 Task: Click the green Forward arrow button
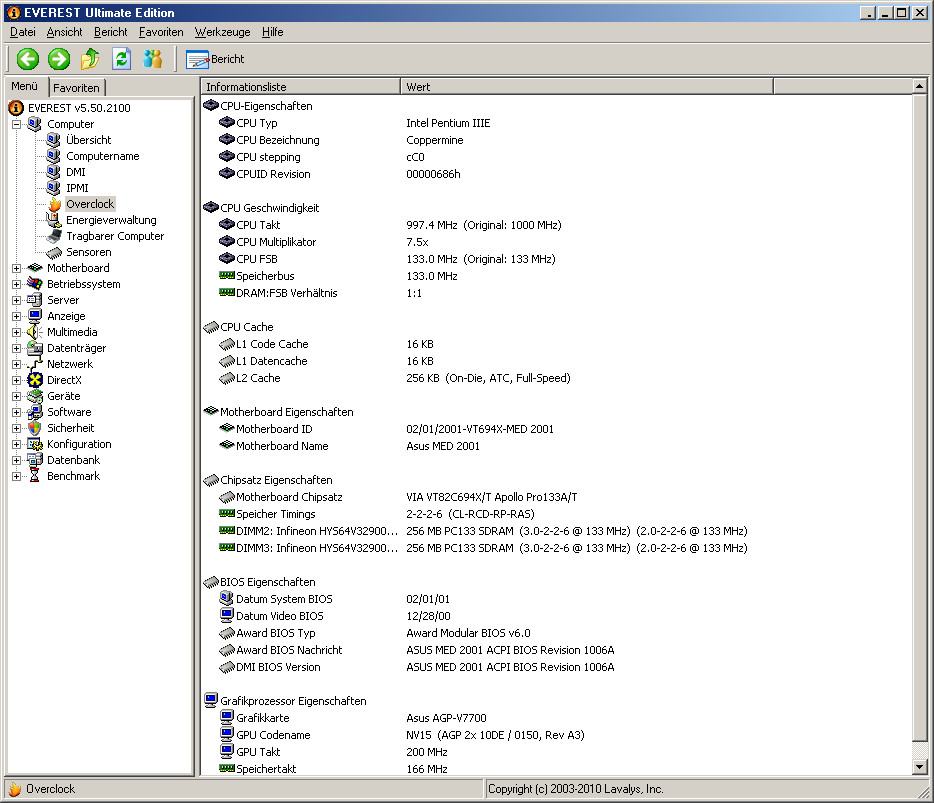click(x=58, y=59)
